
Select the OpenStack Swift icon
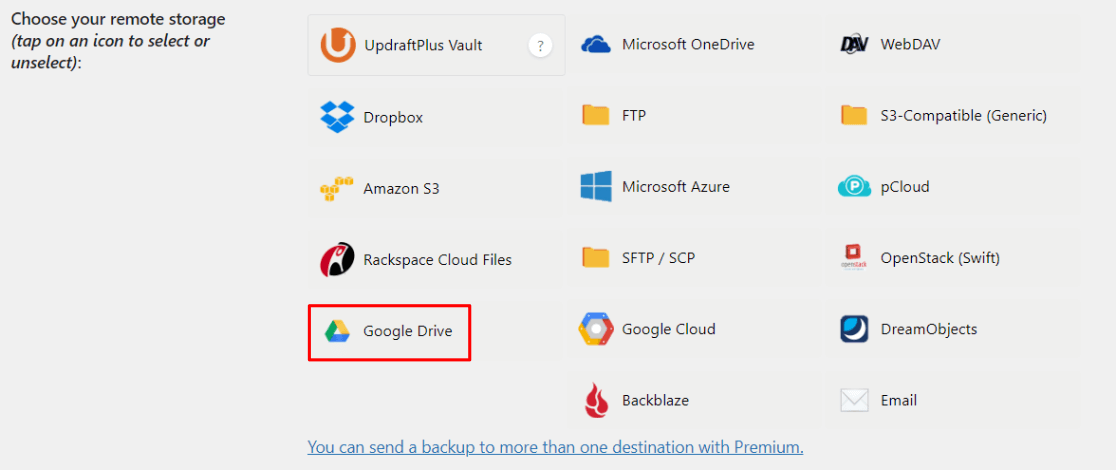tap(854, 258)
